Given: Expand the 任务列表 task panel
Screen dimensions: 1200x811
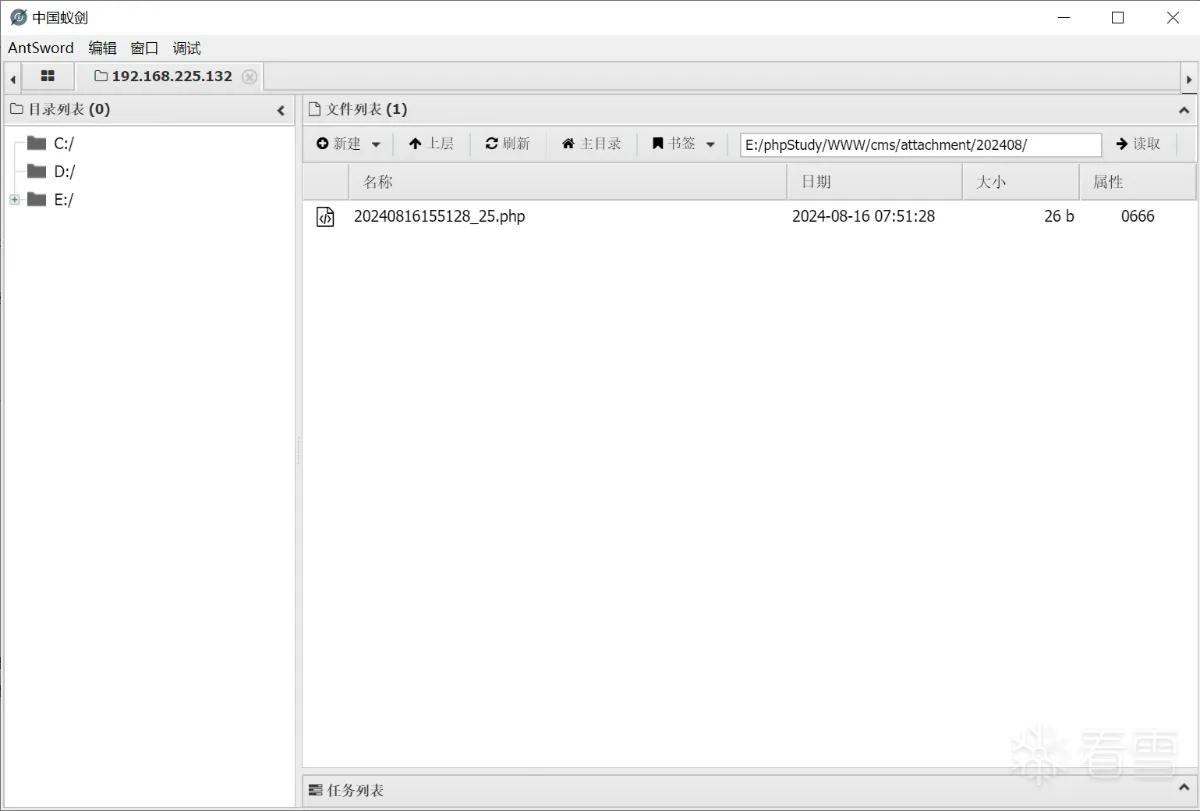Looking at the screenshot, I should (1184, 790).
